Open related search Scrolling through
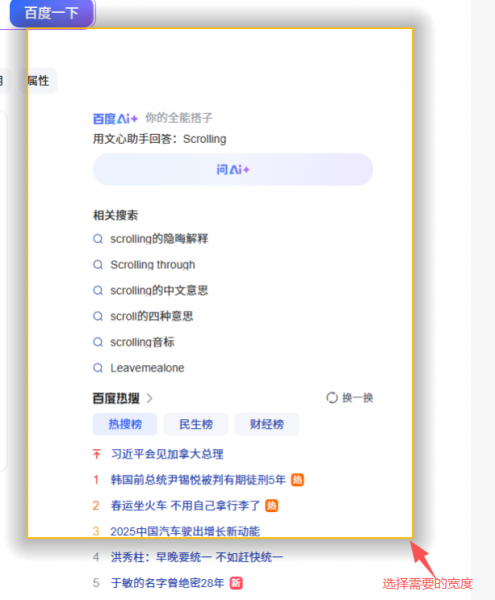 pos(153,265)
